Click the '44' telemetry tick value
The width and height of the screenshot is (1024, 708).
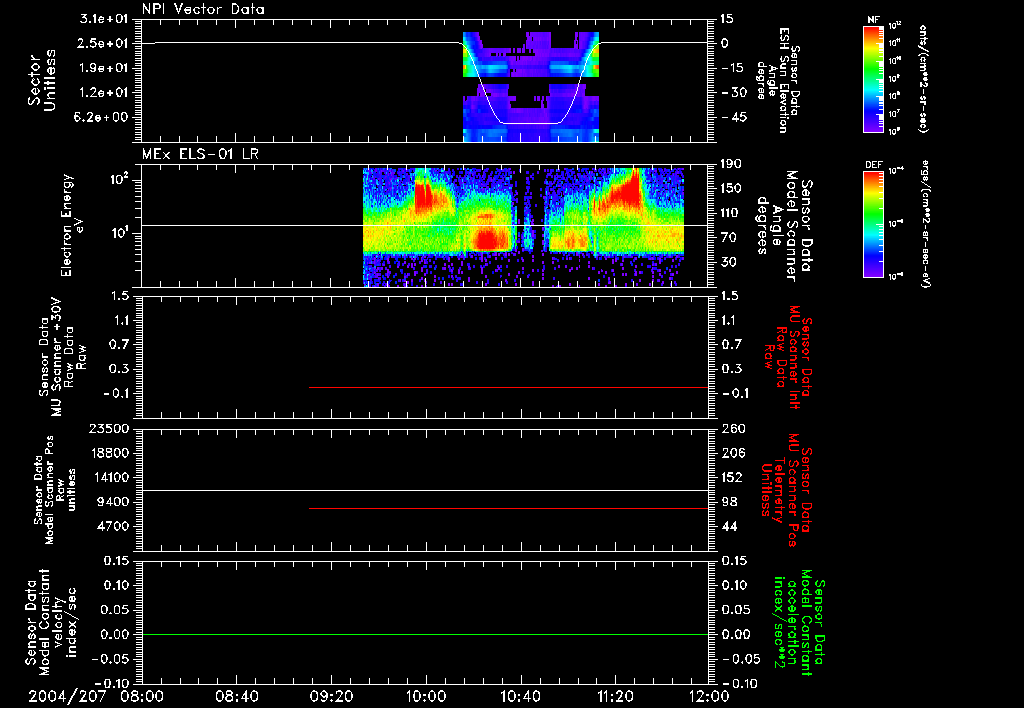(x=729, y=526)
